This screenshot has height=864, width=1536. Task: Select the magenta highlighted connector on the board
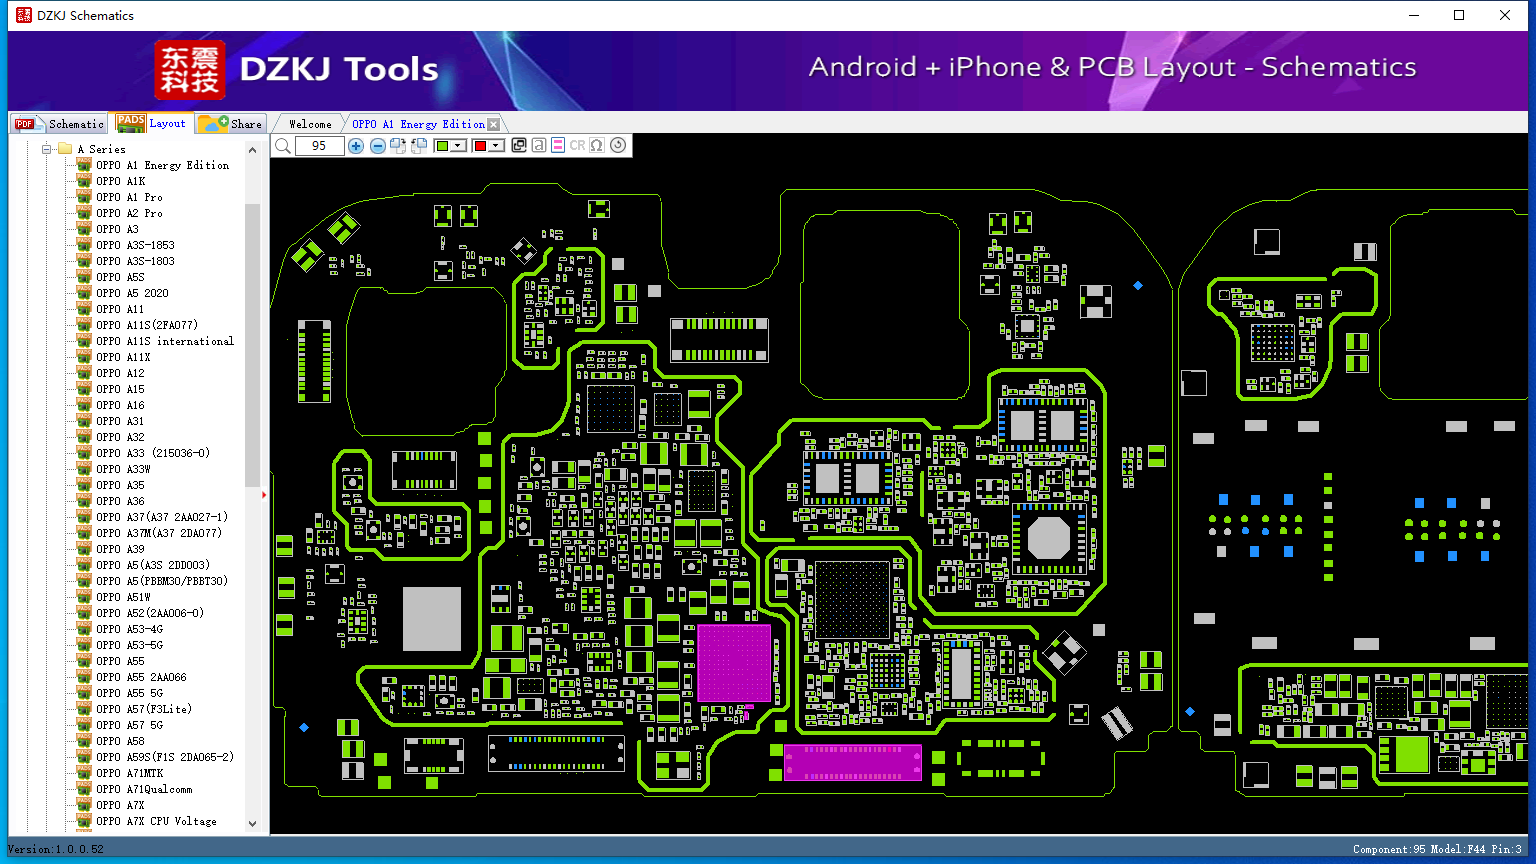pyautogui.click(x=852, y=762)
